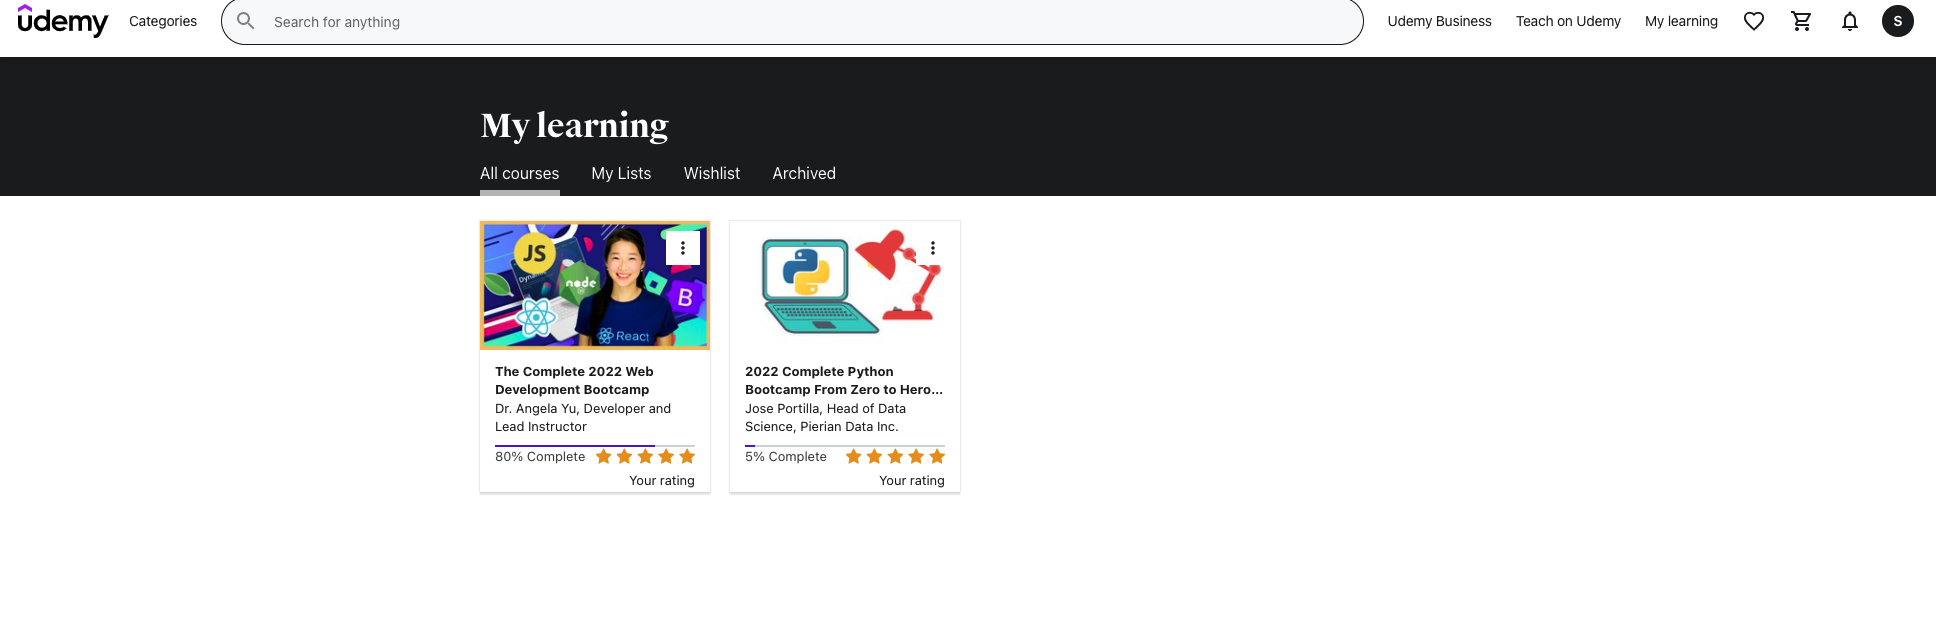Image resolution: width=1936 pixels, height=637 pixels.
Task: Focus the Search for anything field
Action: 792,21
